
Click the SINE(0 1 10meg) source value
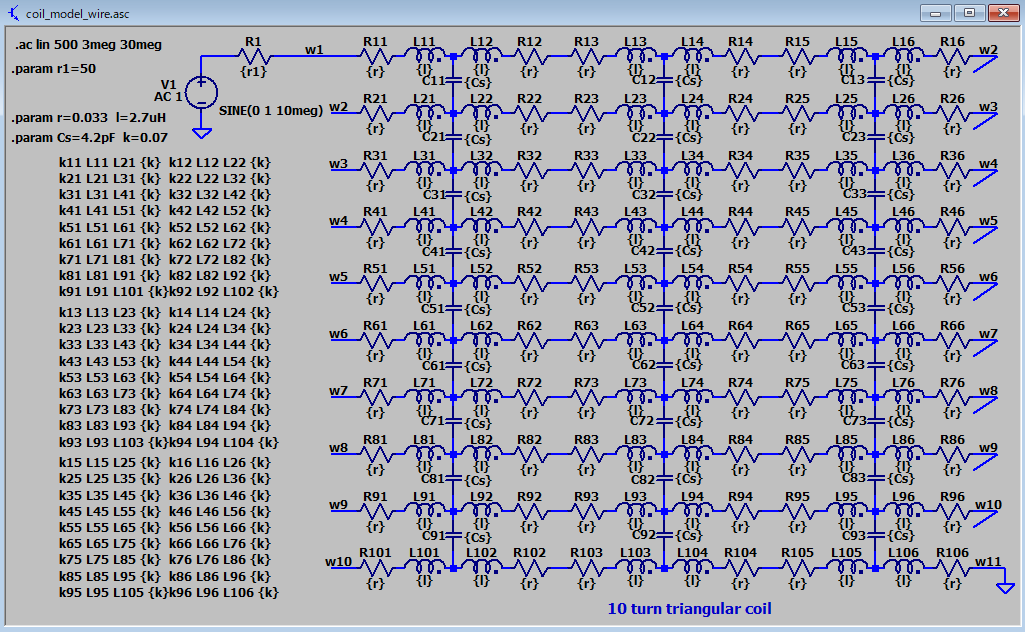point(271,110)
